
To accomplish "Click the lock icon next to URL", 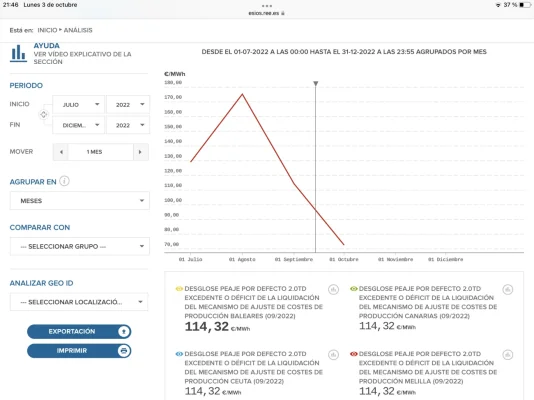I will pyautogui.click(x=283, y=13).
